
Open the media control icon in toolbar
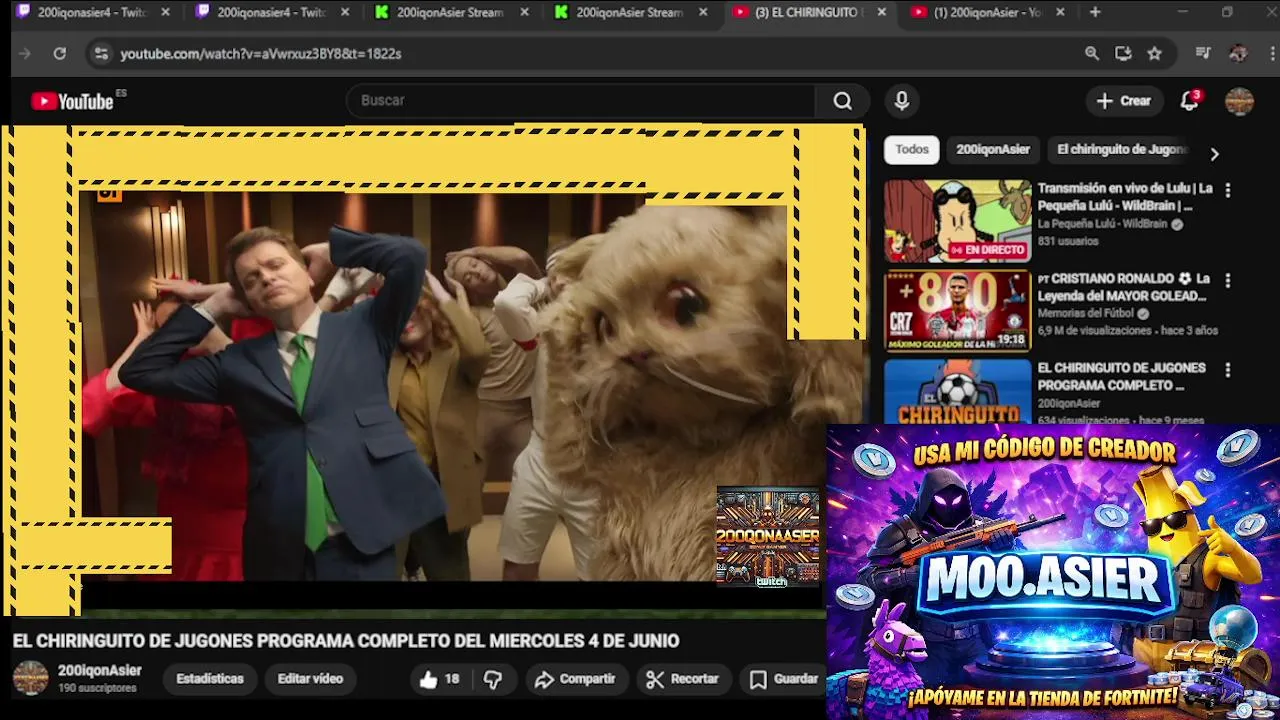(1203, 54)
